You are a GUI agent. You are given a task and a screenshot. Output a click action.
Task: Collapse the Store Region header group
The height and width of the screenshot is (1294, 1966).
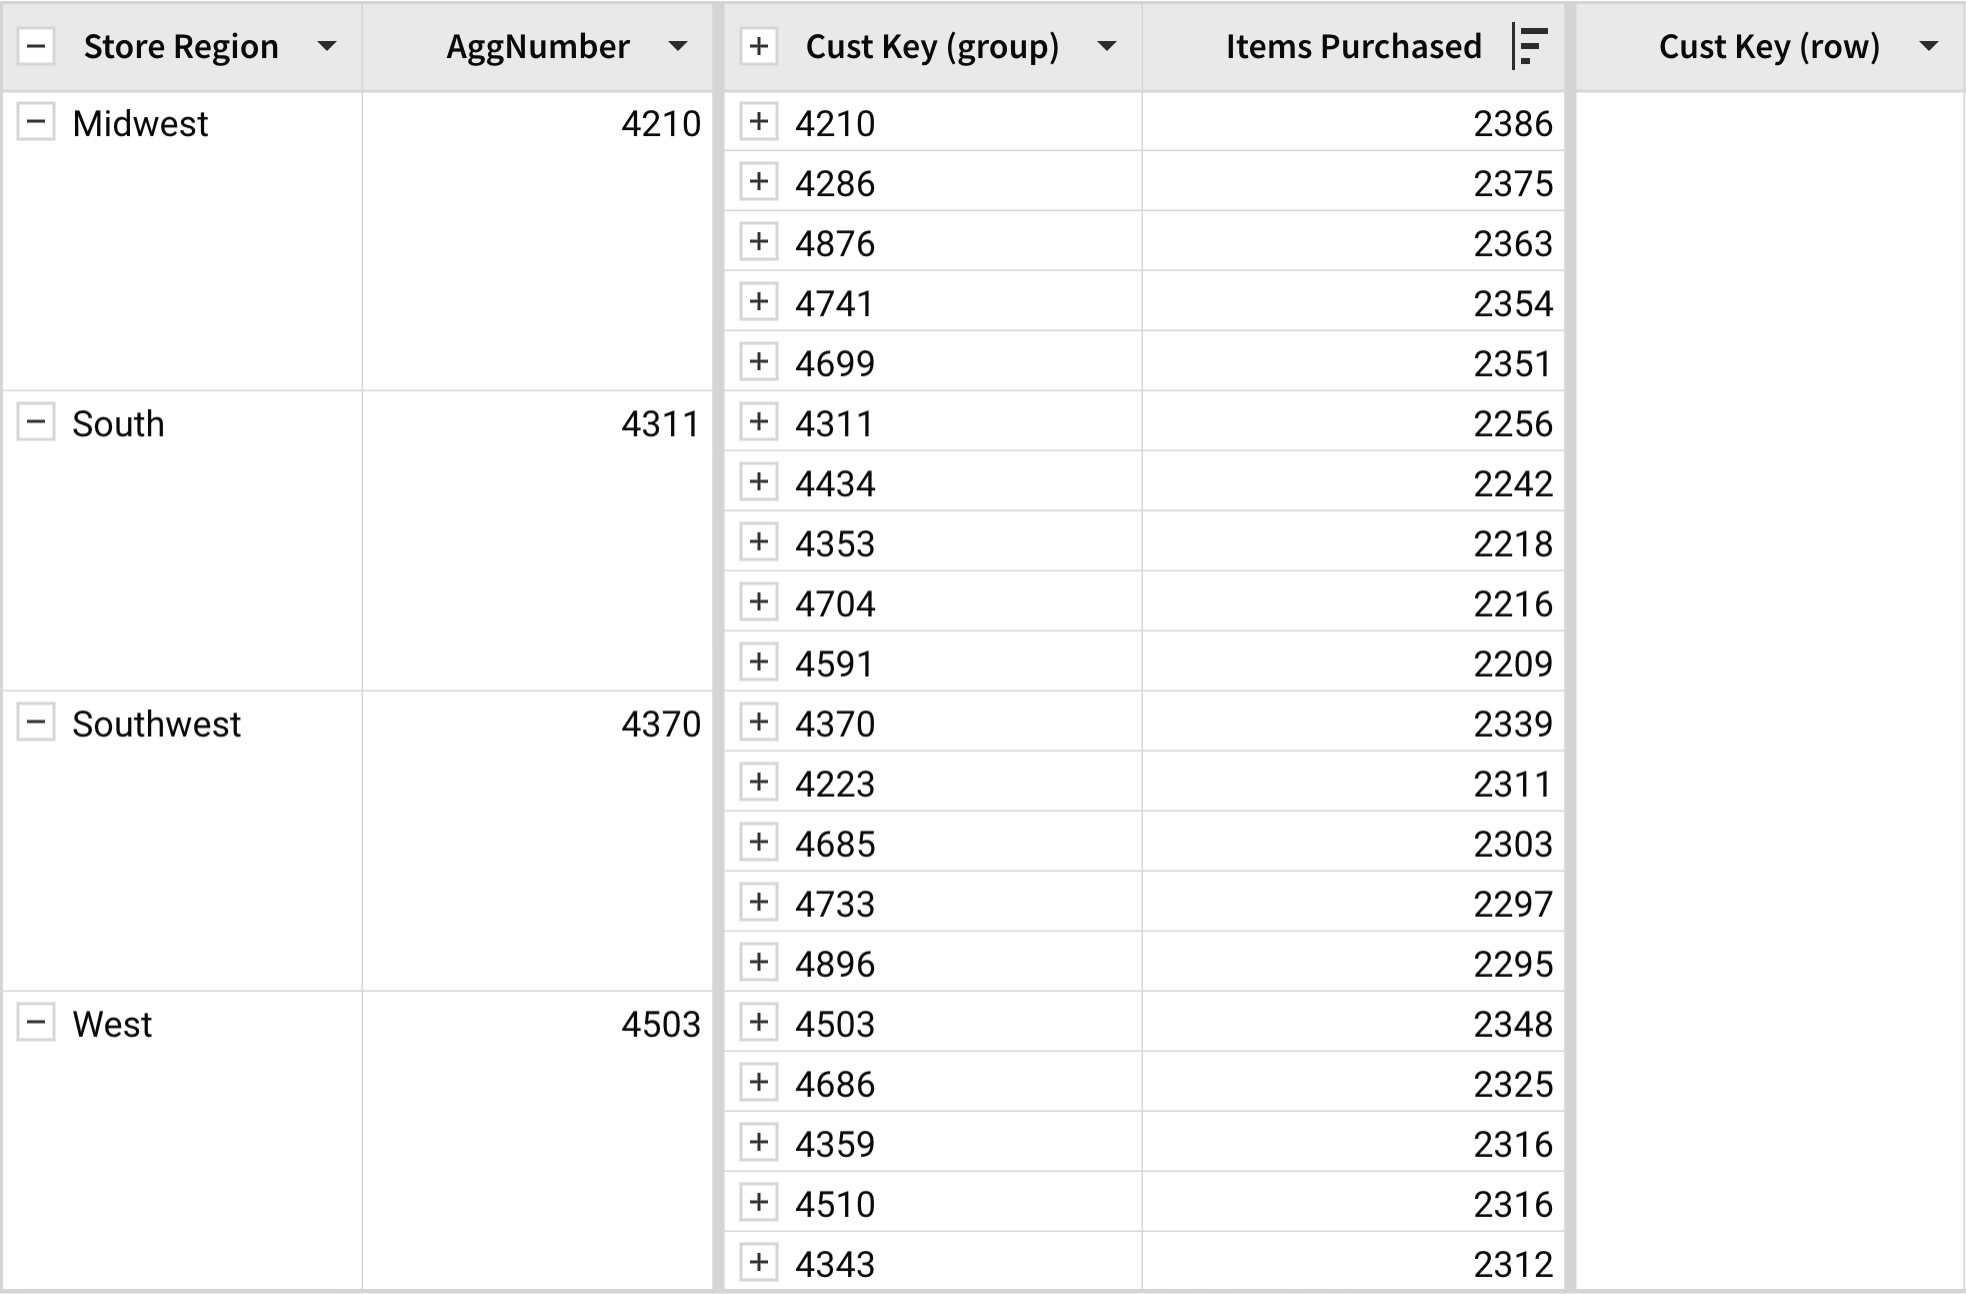tap(37, 46)
